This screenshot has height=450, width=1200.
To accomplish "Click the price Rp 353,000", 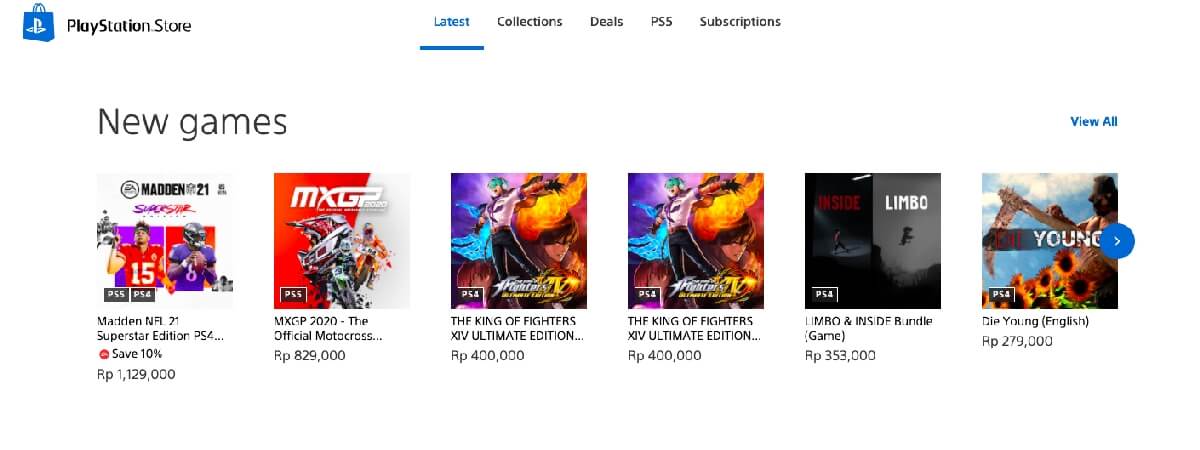I will (x=840, y=355).
